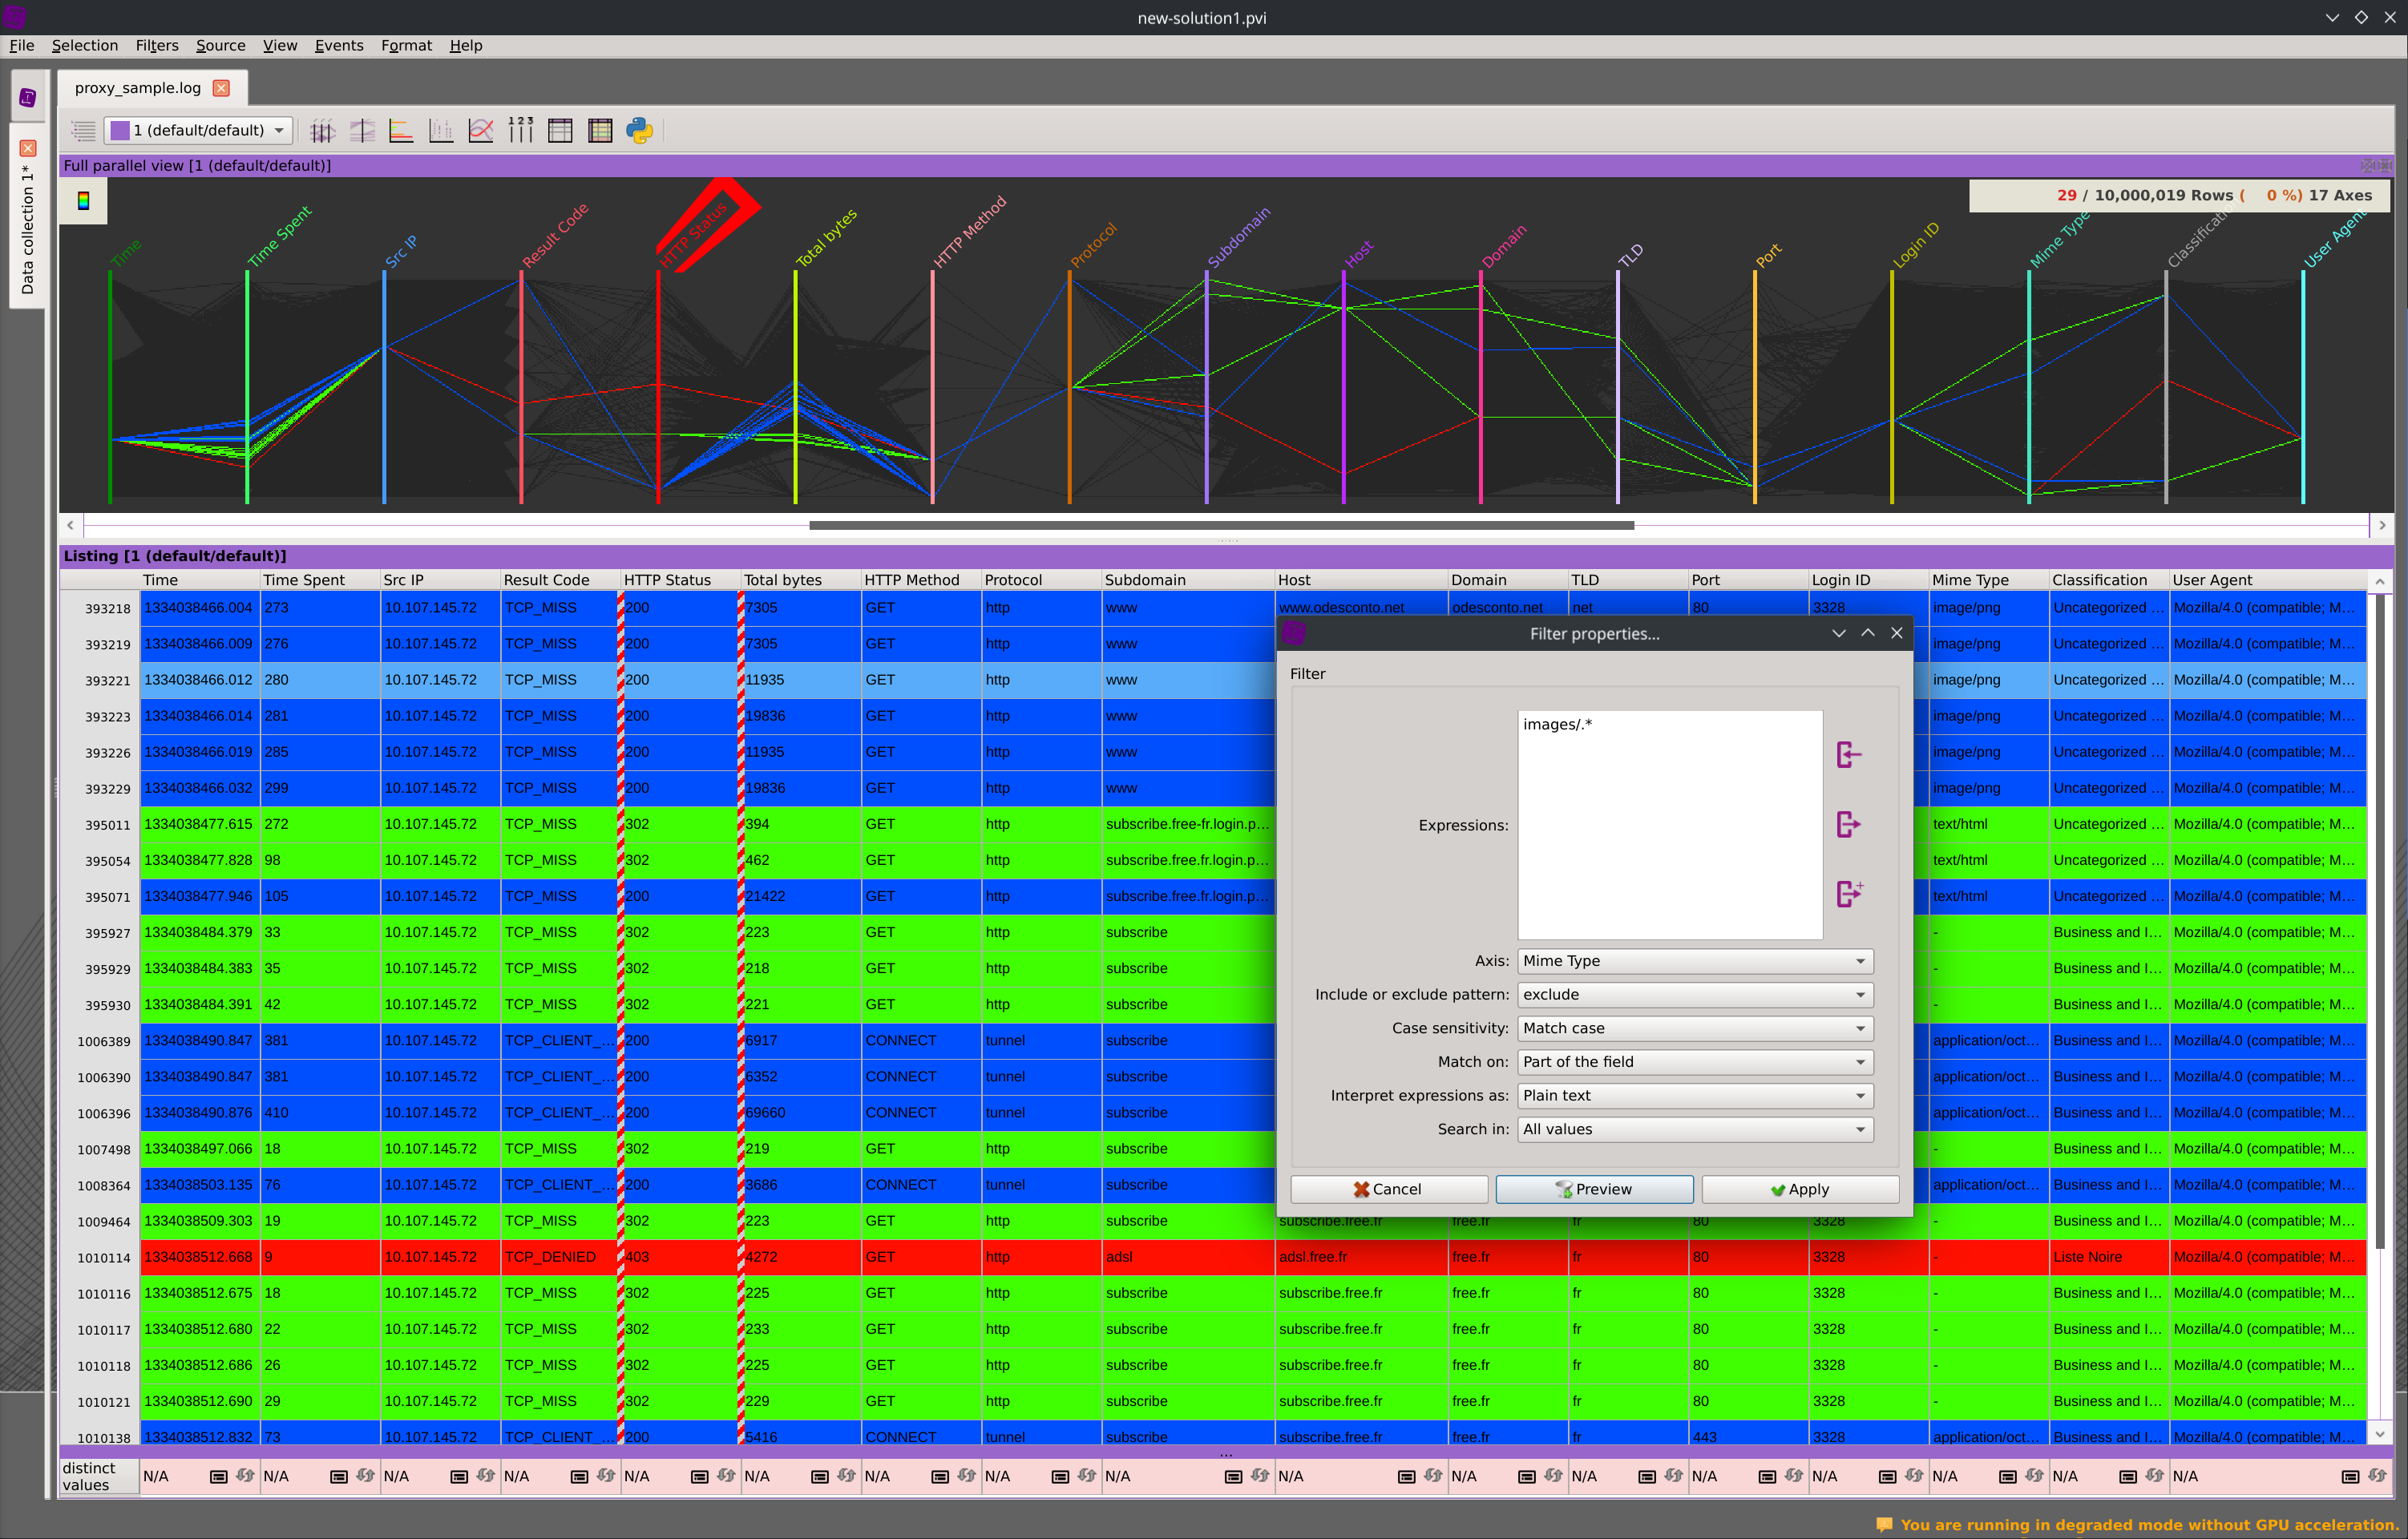
Task: Expand the Include or exclude pattern combo
Action: click(x=1694, y=995)
